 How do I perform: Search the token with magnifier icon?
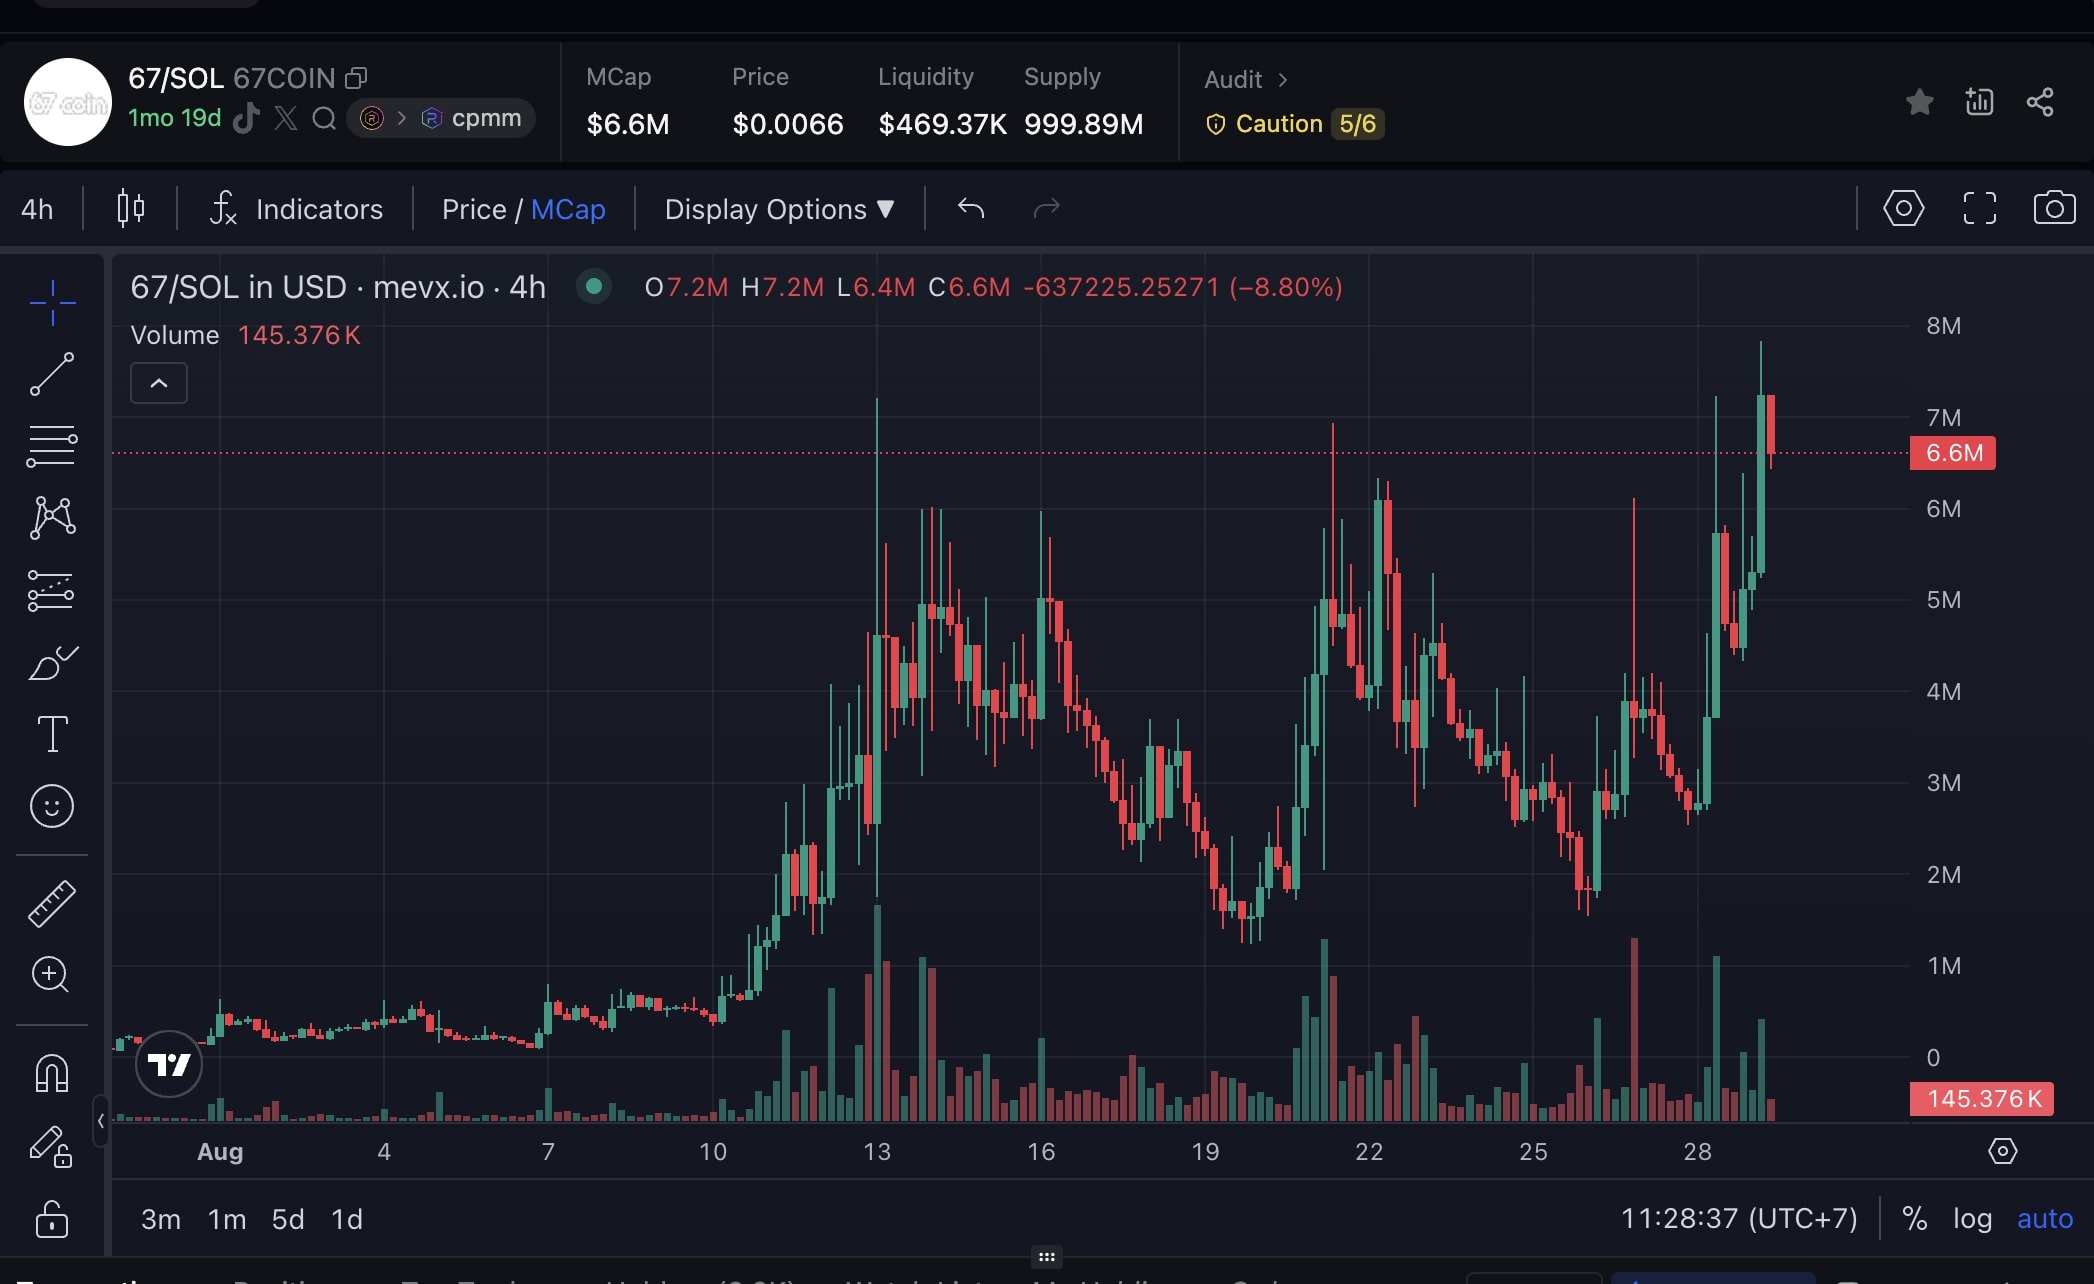tap(324, 118)
